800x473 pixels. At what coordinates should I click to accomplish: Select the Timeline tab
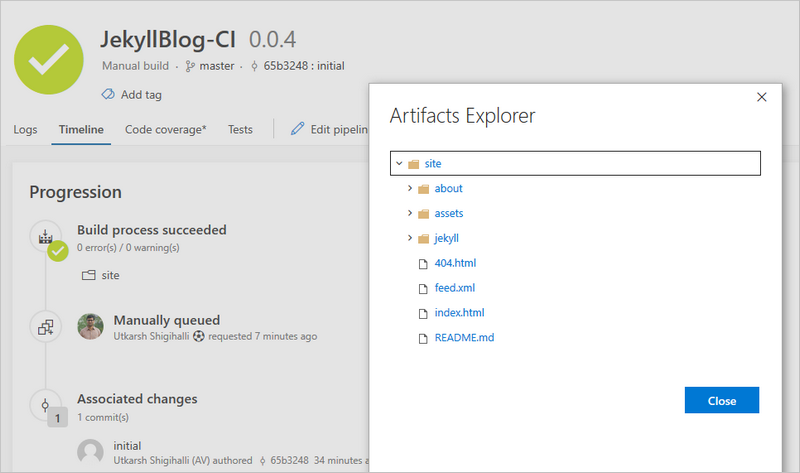click(x=81, y=130)
